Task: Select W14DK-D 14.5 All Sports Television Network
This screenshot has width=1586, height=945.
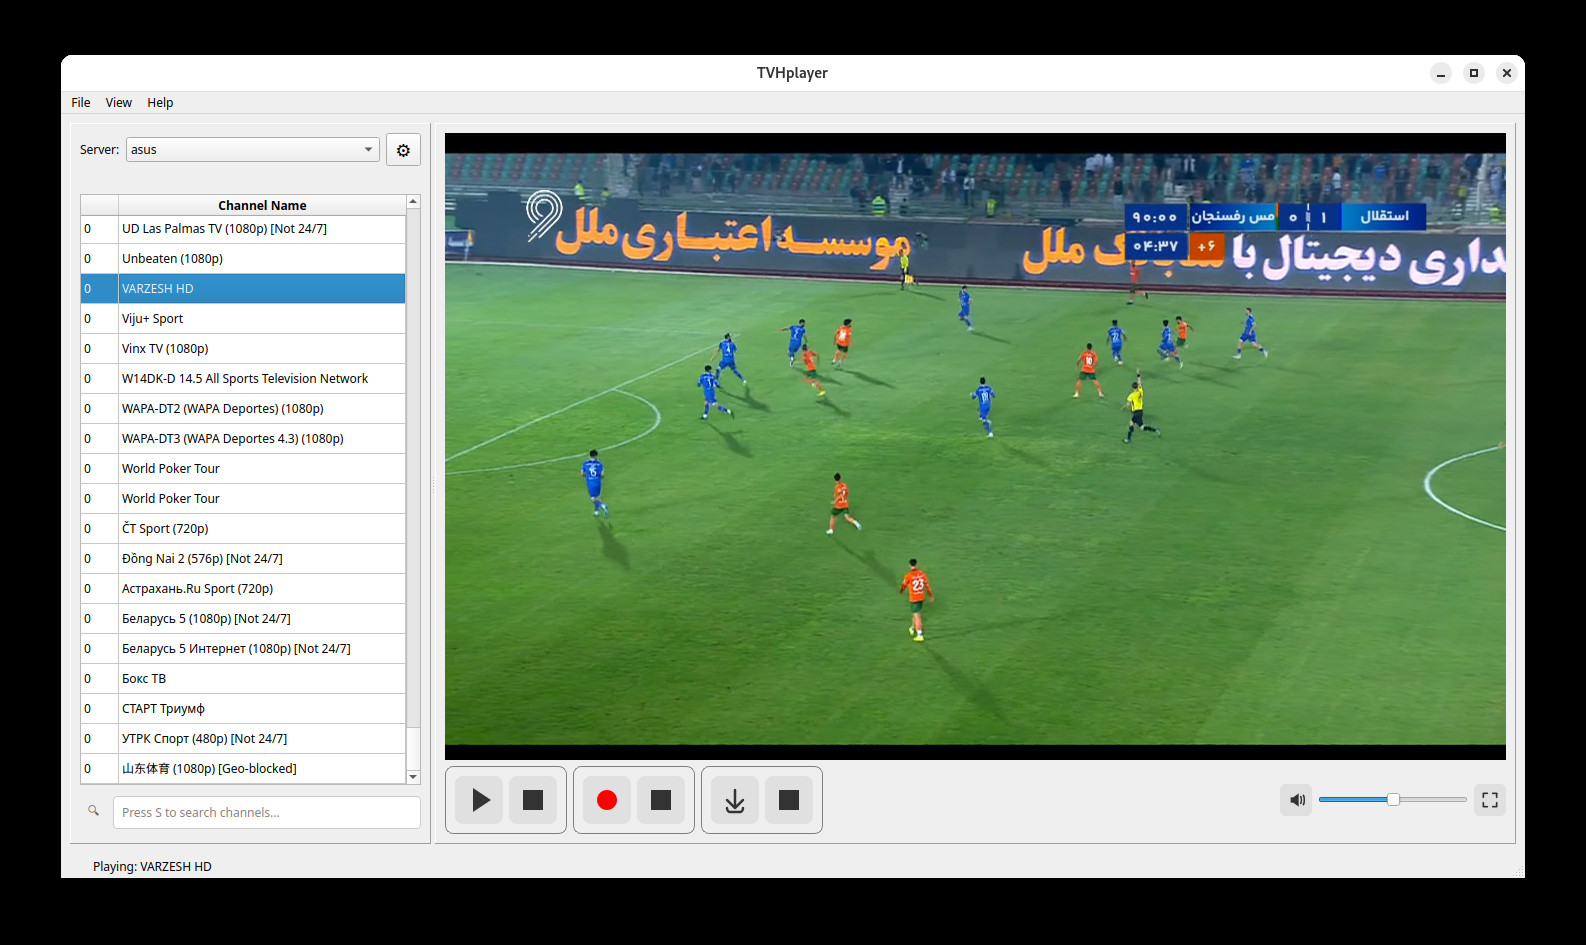Action: click(243, 379)
